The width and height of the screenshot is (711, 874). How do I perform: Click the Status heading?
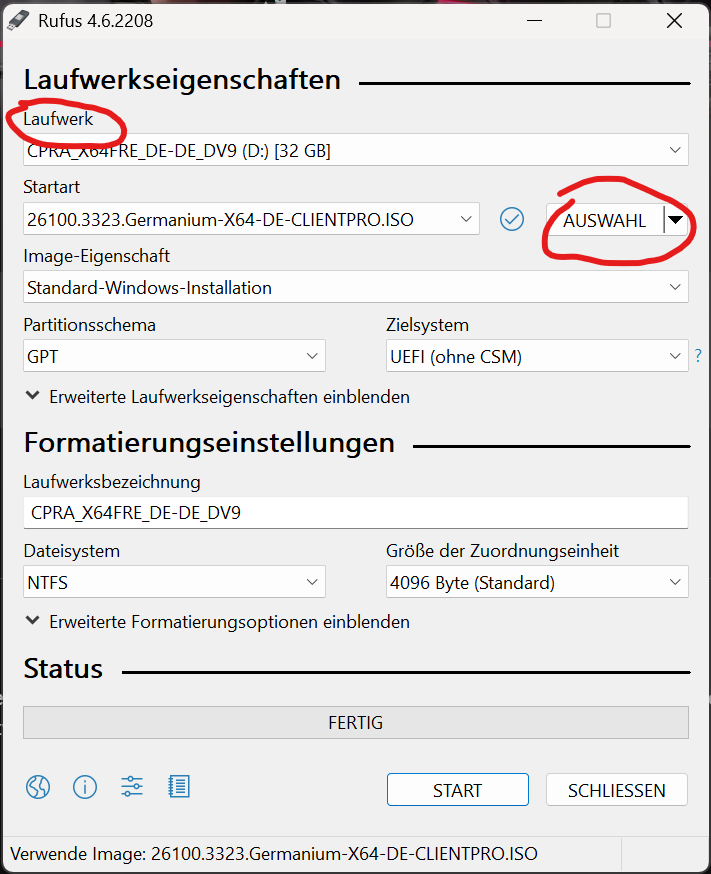63,668
